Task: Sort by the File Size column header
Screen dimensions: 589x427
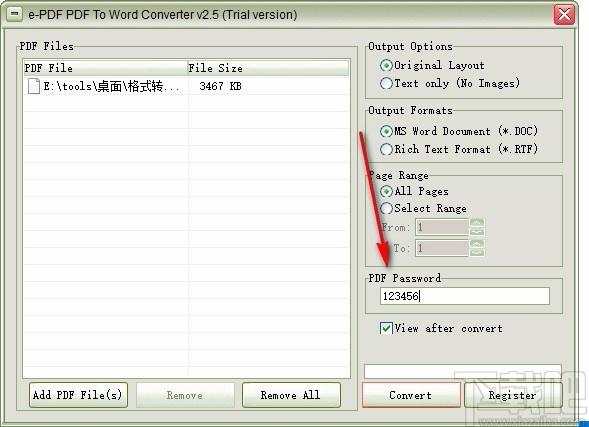Action: [x=268, y=68]
